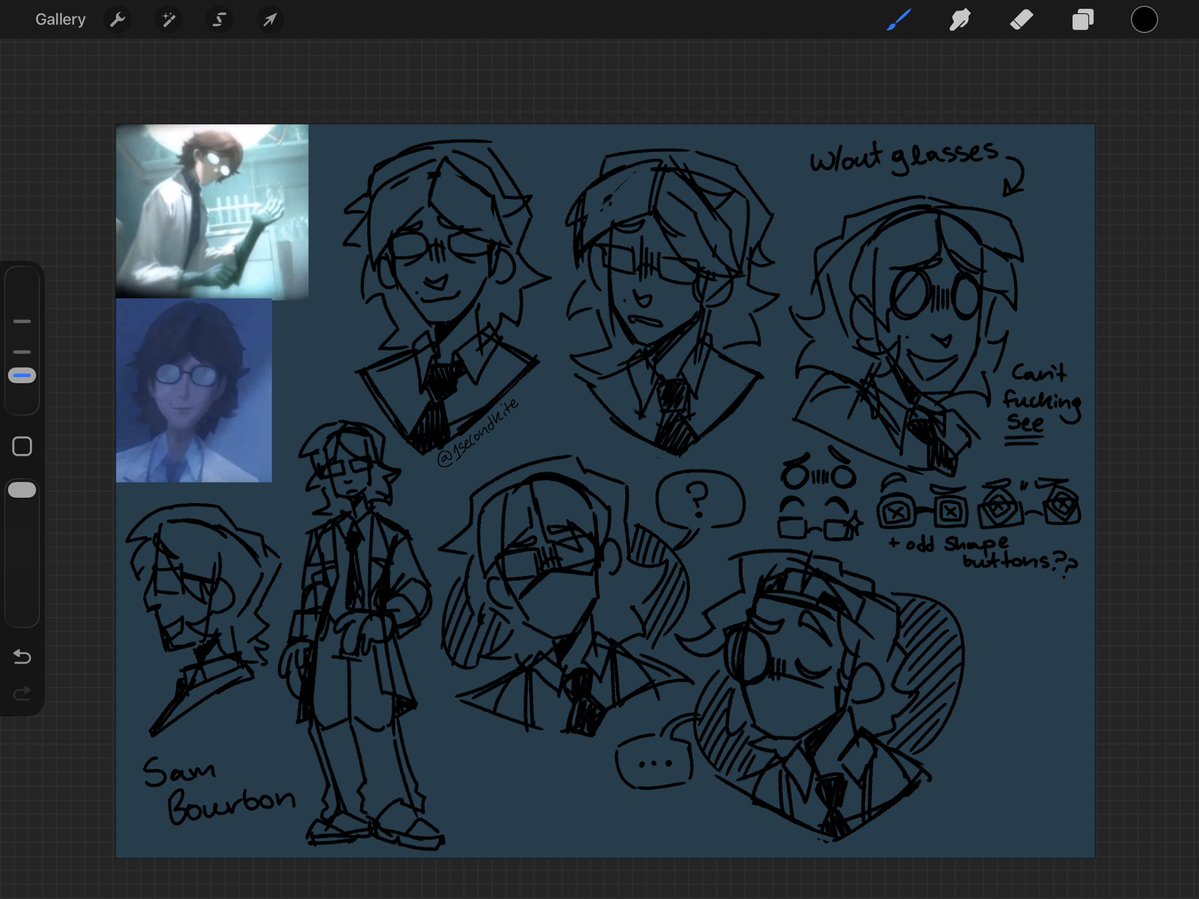Adjust the brush opacity slider handle
This screenshot has width=1199, height=899.
point(22,490)
